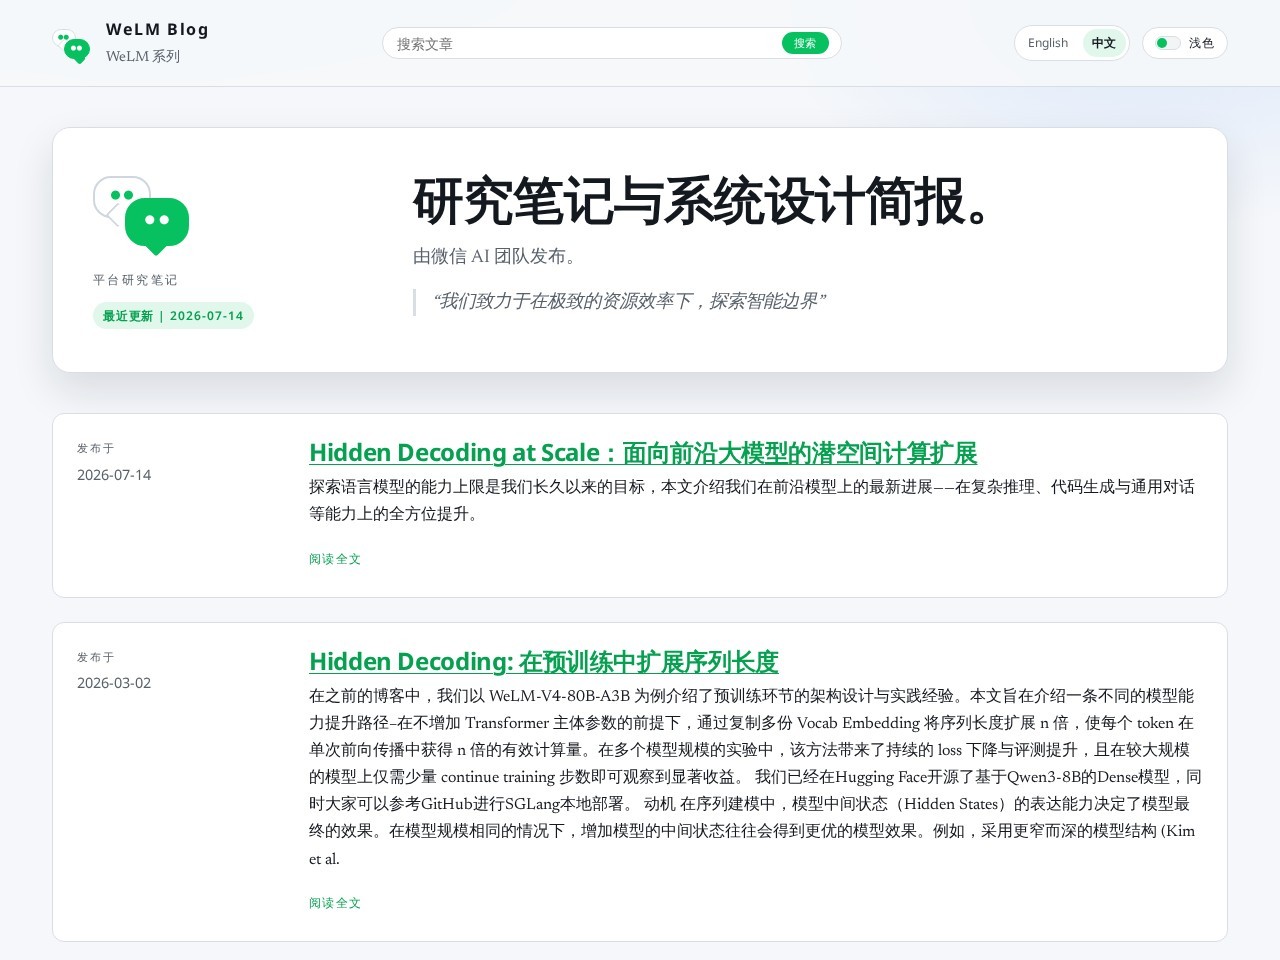
Task: Open the WeLM Blog home title link
Action: coord(157,30)
